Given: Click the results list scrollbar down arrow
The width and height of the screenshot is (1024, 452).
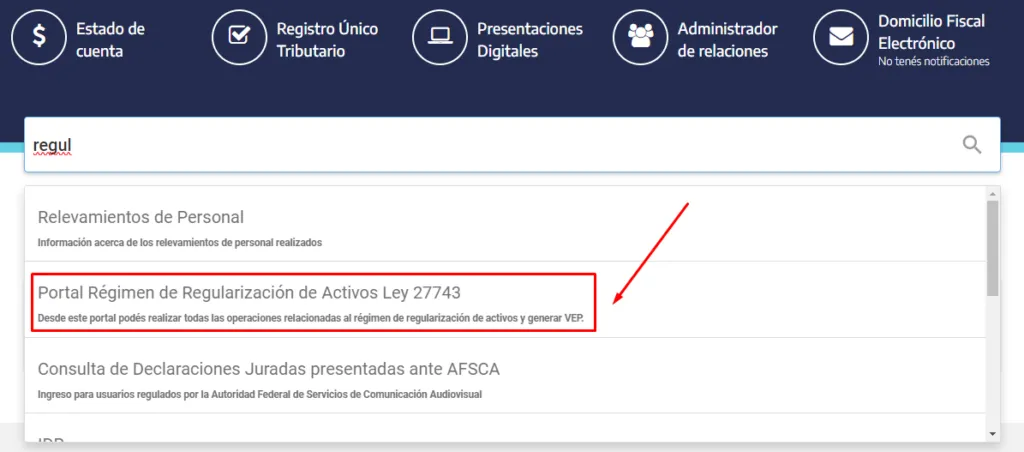Looking at the screenshot, I should (x=993, y=434).
